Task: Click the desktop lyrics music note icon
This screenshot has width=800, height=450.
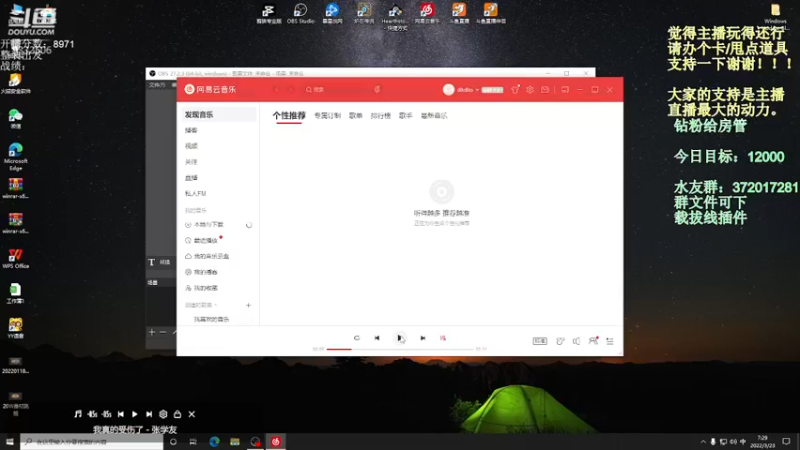Action: [78, 414]
